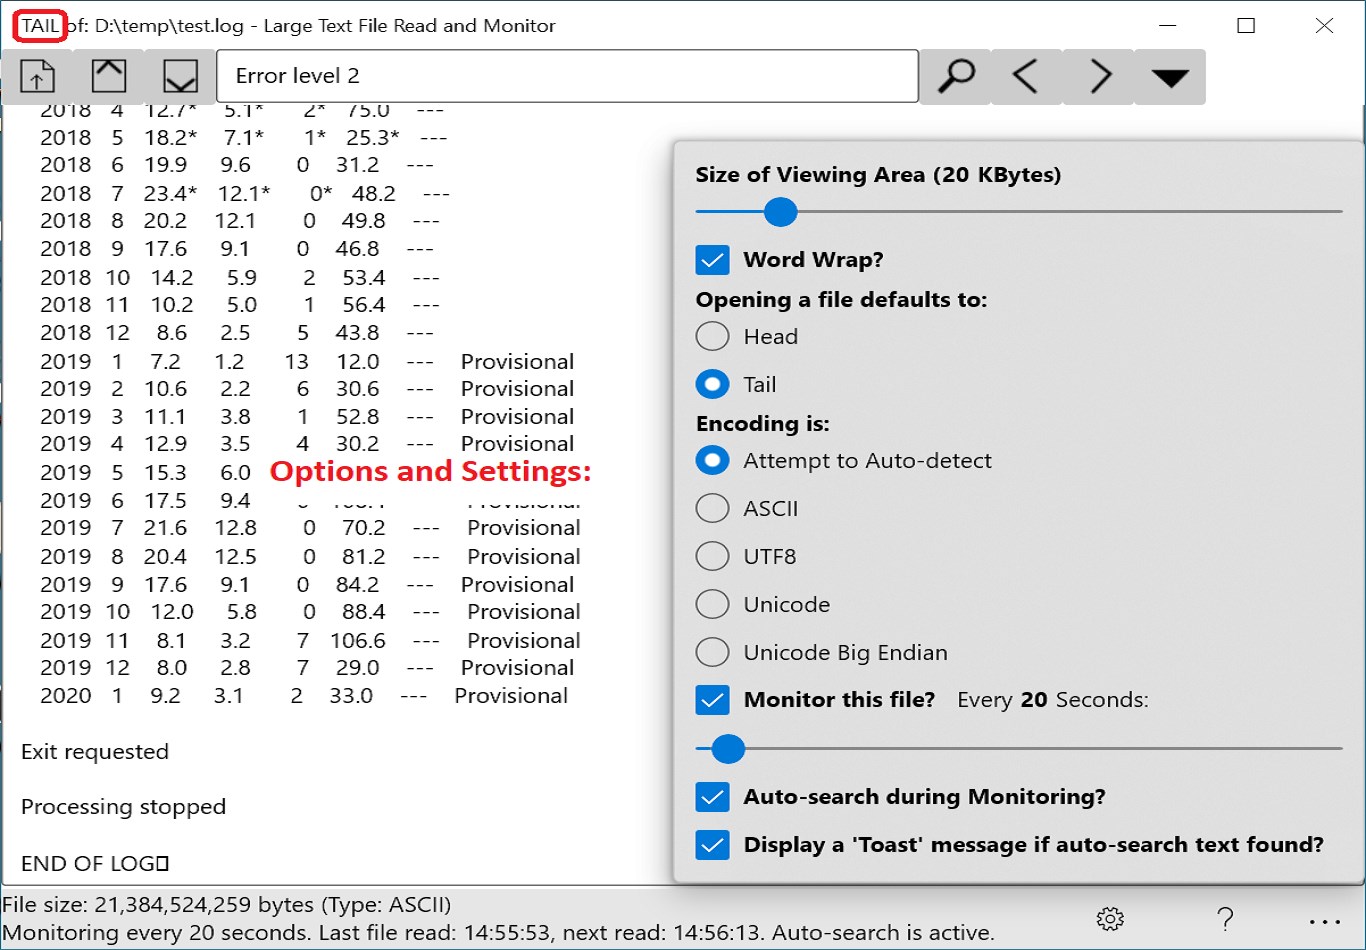
Task: Click the open file icon in toolbar
Action: (x=38, y=76)
